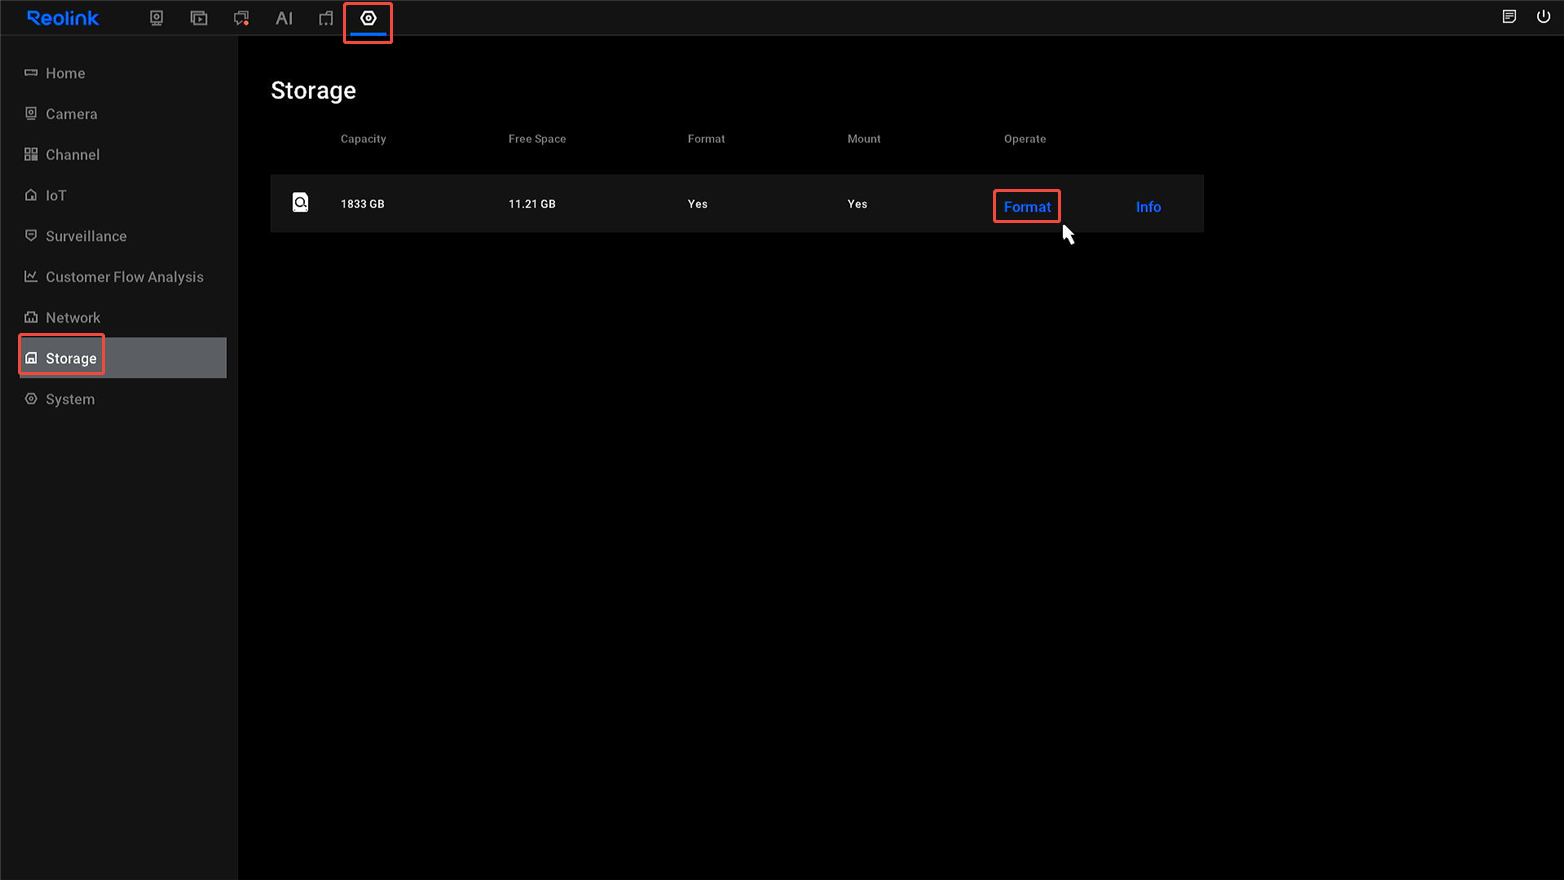Open the video playback icon
The width and height of the screenshot is (1564, 880).
point(199,18)
